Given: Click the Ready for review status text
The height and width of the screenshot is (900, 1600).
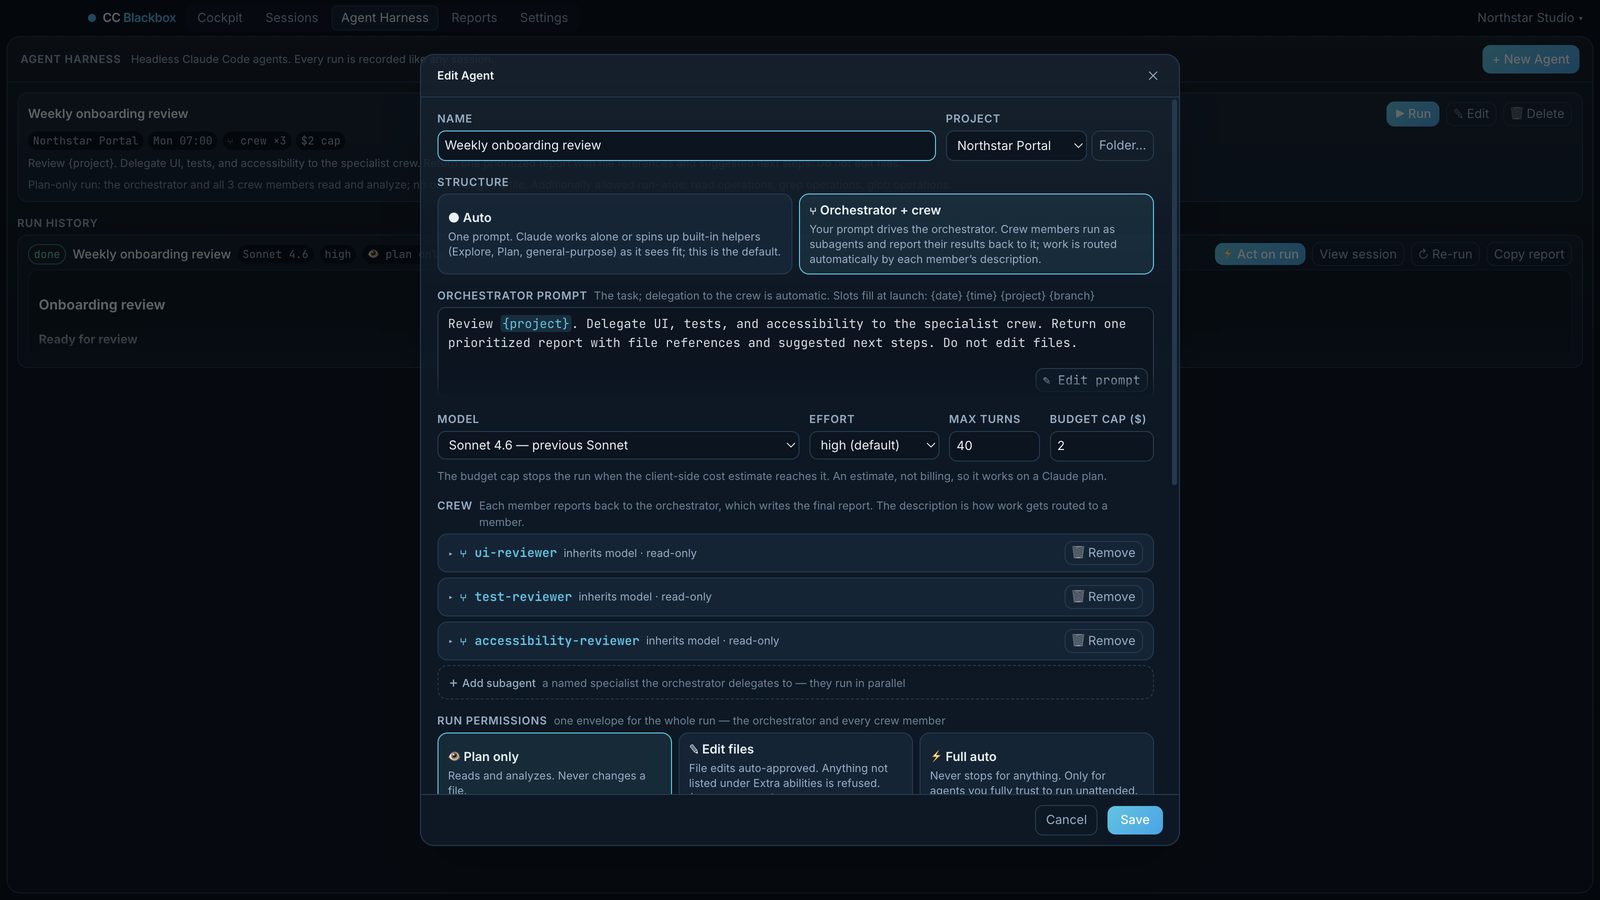Looking at the screenshot, I should (x=88, y=339).
